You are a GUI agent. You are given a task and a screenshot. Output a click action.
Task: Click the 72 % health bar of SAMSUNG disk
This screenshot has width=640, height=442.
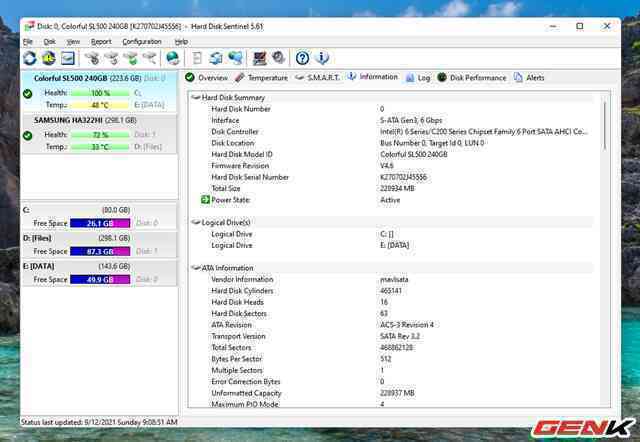(100, 135)
